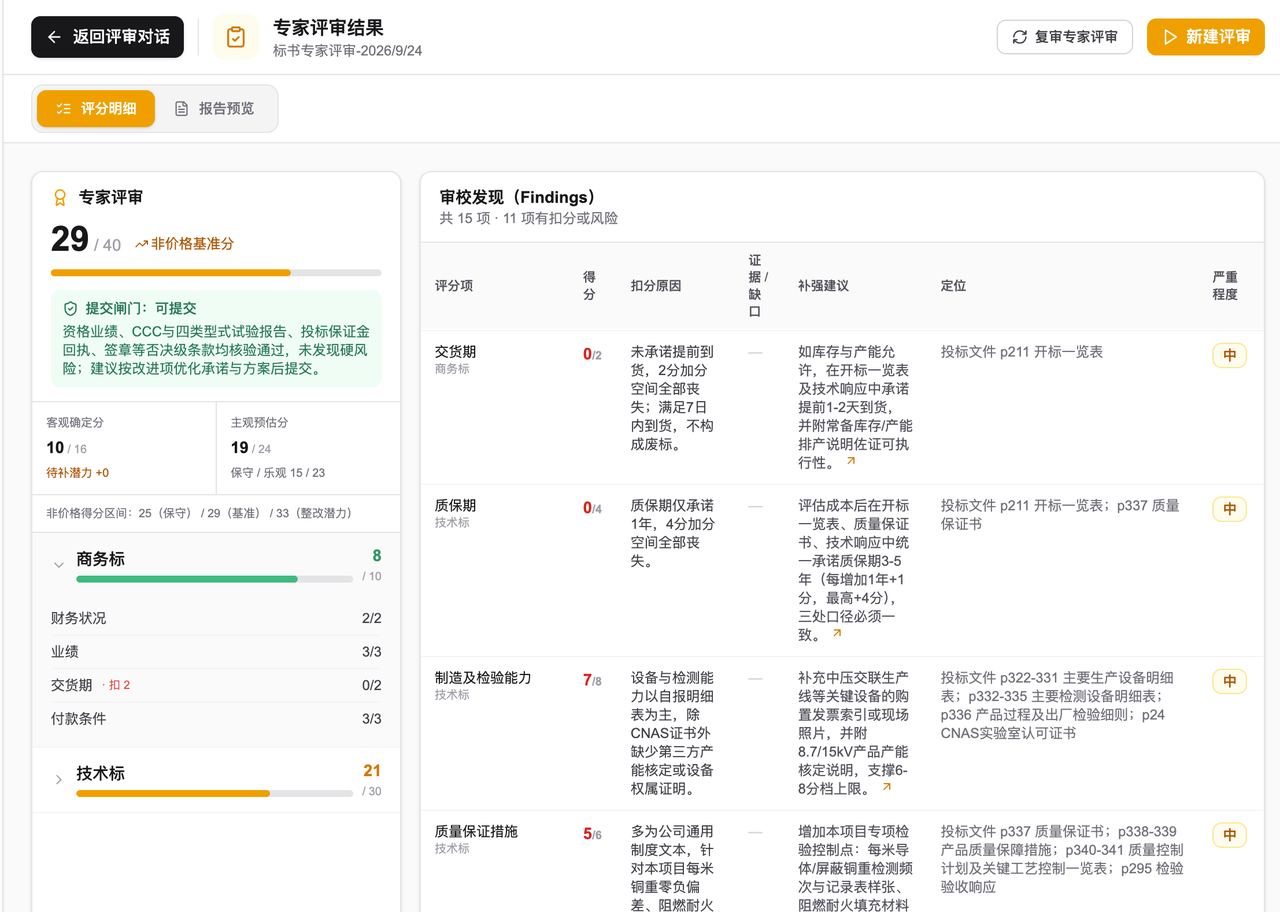Click the 定位 column header
The image size is (1280, 912).
click(954, 286)
